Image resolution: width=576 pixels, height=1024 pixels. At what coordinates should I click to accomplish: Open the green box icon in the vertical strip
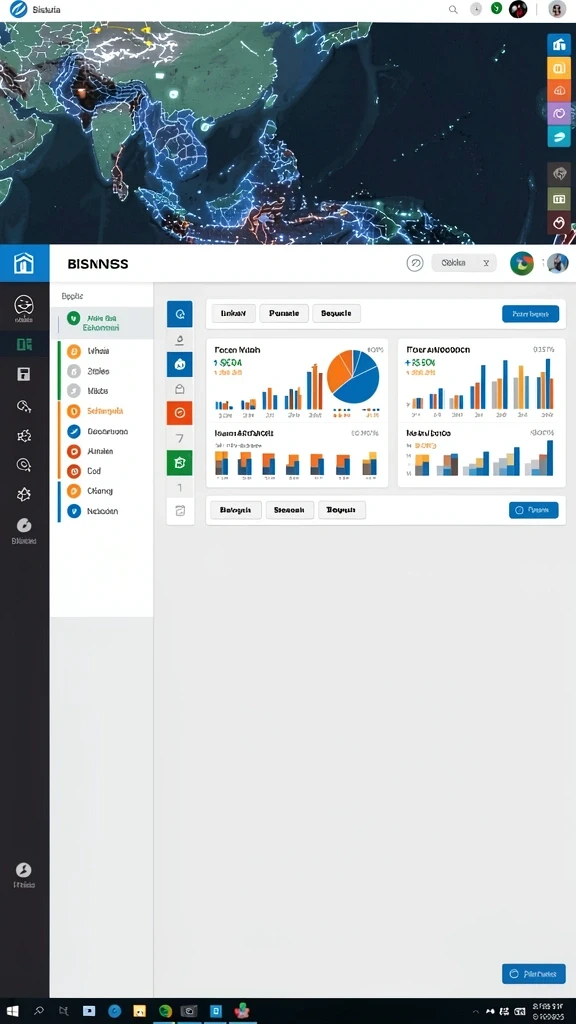(180, 463)
